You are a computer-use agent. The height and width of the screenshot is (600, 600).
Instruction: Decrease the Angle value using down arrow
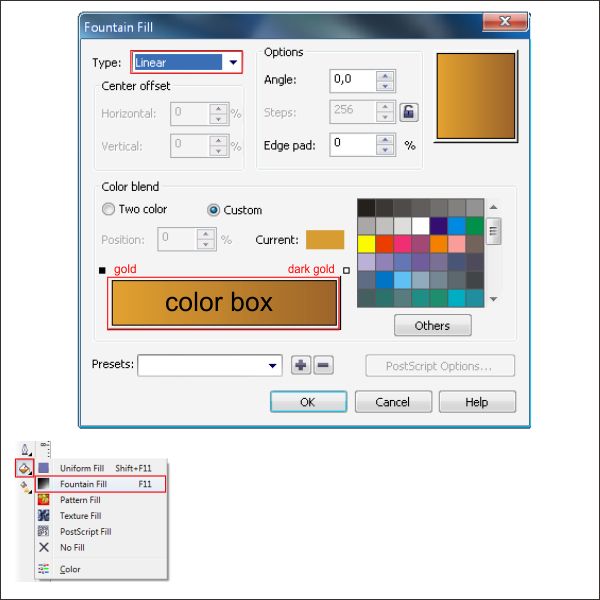(x=385, y=86)
